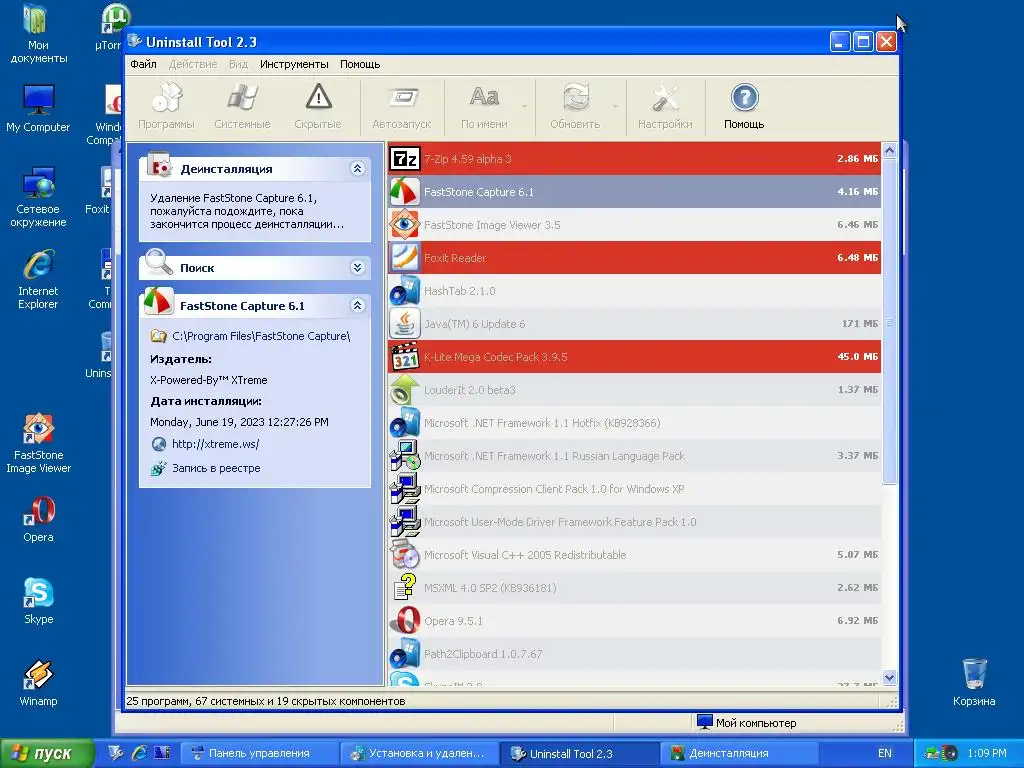Select the MSXML 4.0 SP2 icon
1024x768 pixels.
pos(405,588)
